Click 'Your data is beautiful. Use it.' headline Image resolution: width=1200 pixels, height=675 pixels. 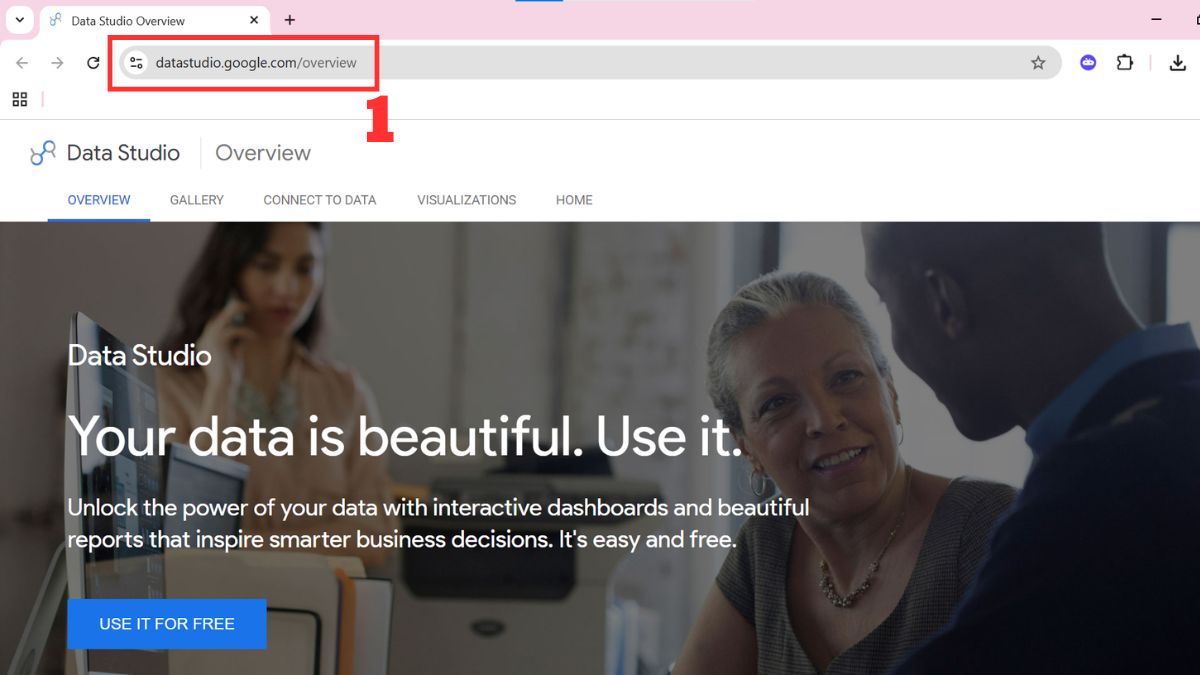[x=405, y=436]
